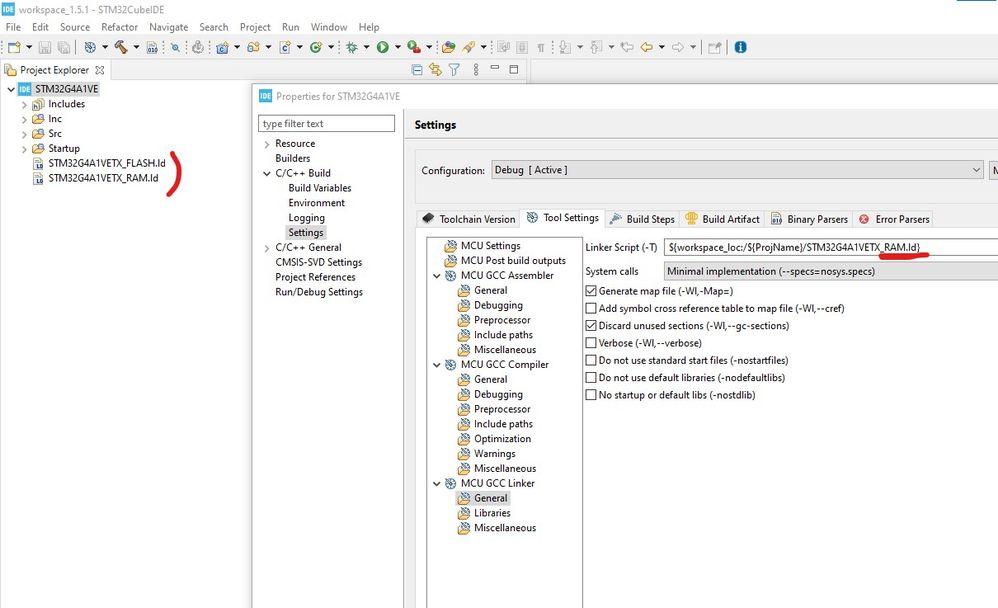Select STM32G4A1VETX_RAM.ld file
The image size is (998, 608).
pyautogui.click(x=103, y=178)
